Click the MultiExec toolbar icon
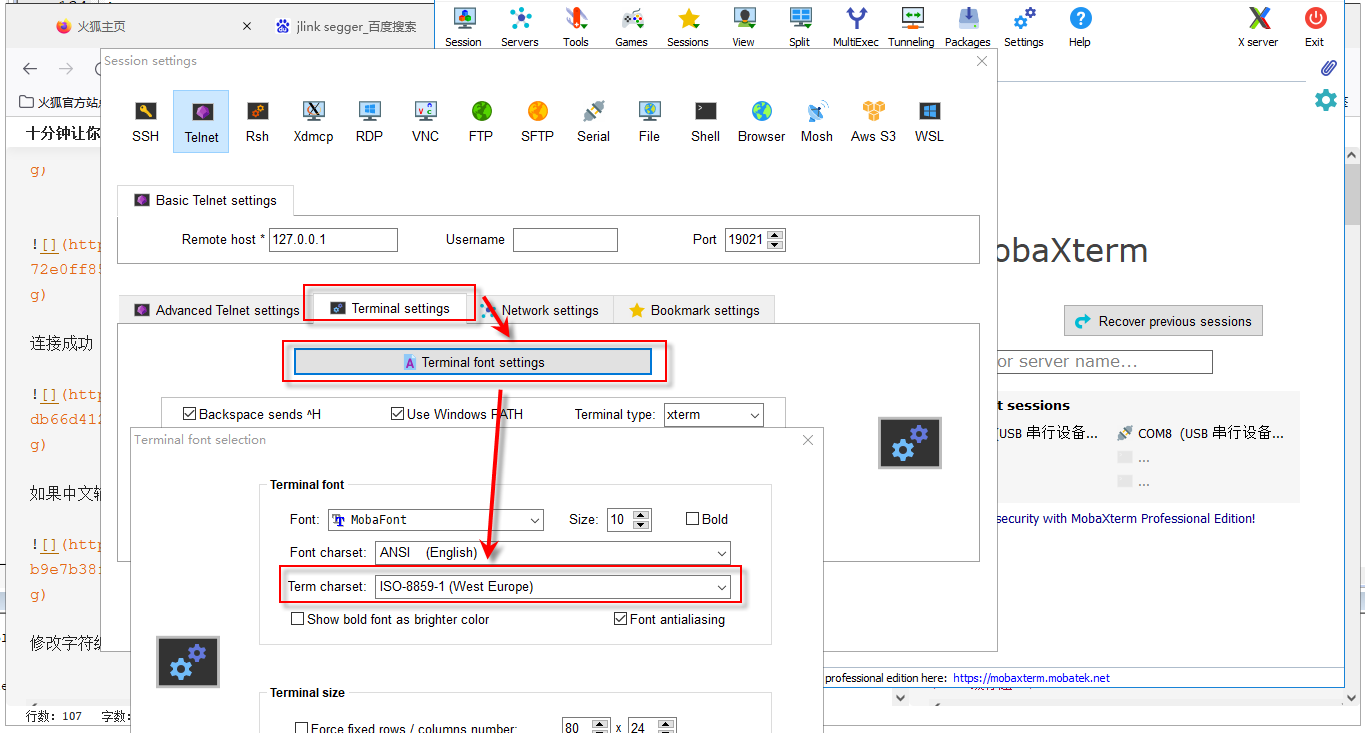The width and height of the screenshot is (1365, 733). click(856, 26)
